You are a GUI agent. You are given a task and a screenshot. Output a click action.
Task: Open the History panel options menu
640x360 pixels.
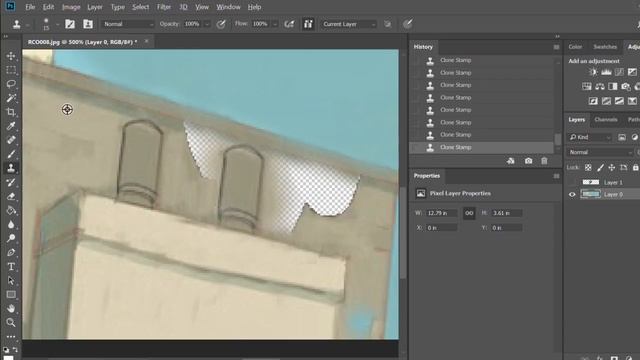tap(556, 47)
